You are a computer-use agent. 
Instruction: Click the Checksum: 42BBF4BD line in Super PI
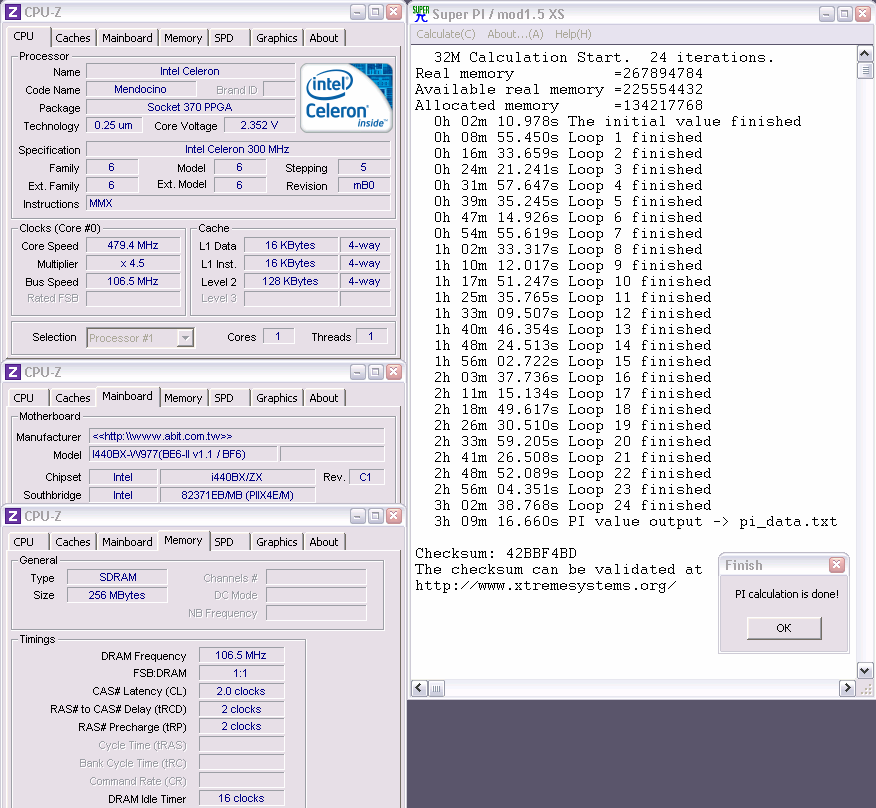(x=496, y=553)
